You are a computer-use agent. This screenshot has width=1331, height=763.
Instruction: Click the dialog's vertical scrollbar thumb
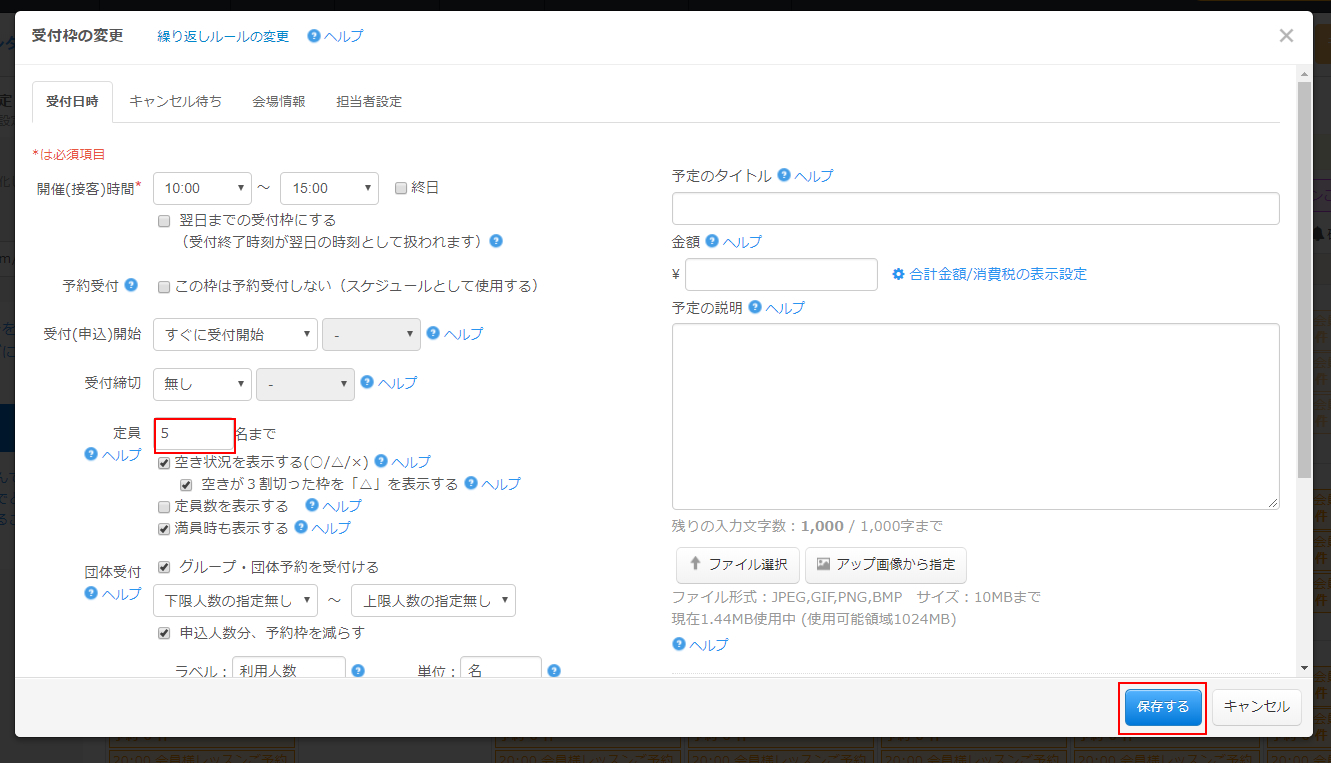click(1304, 280)
